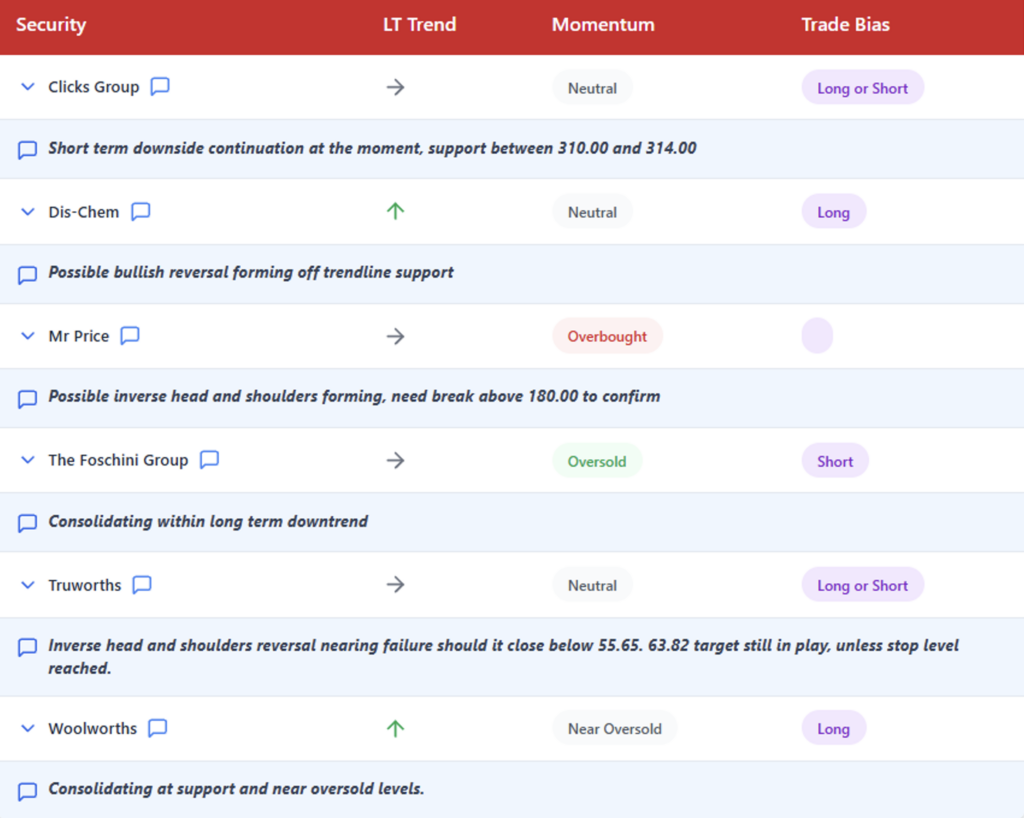Click note icon beside 'Consolidating within long term downtrend'
The height and width of the screenshot is (818, 1024).
[x=28, y=523]
